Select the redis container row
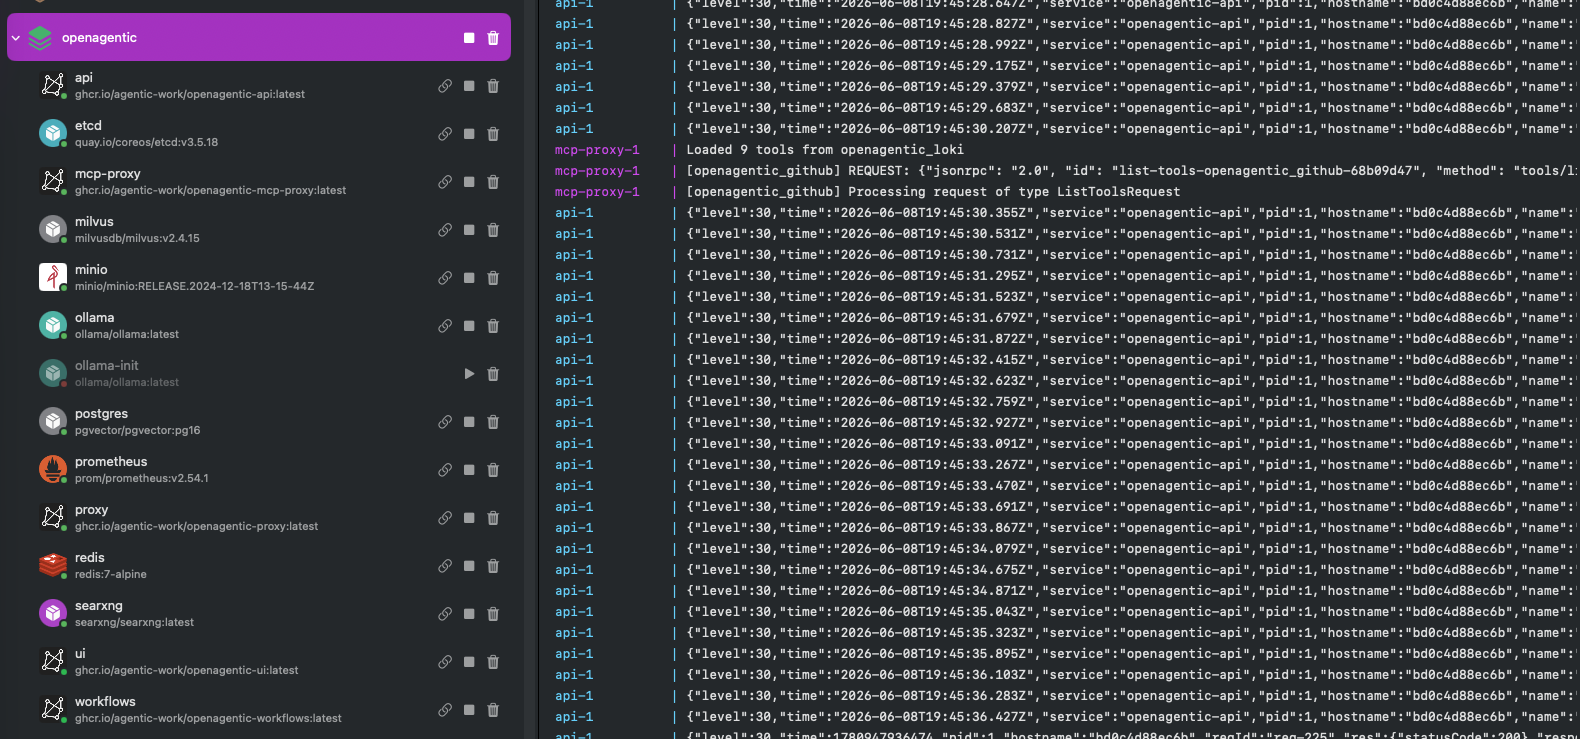Screen dimensions: 1580x739 (259, 566)
